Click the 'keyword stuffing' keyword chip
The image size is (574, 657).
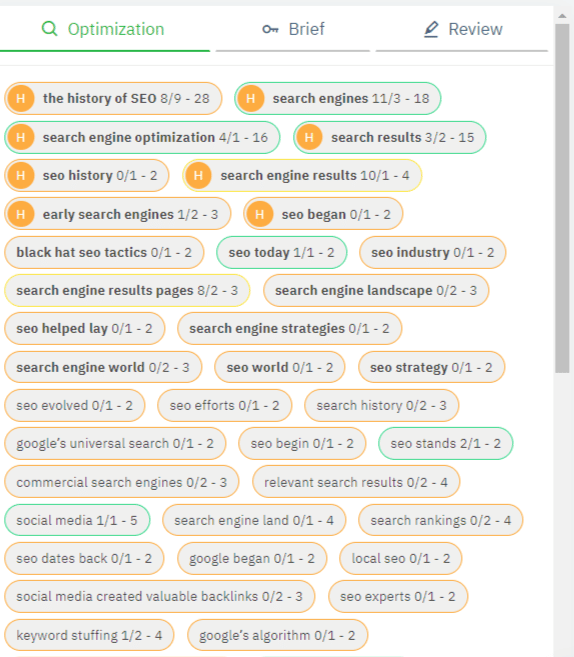[x=89, y=635]
